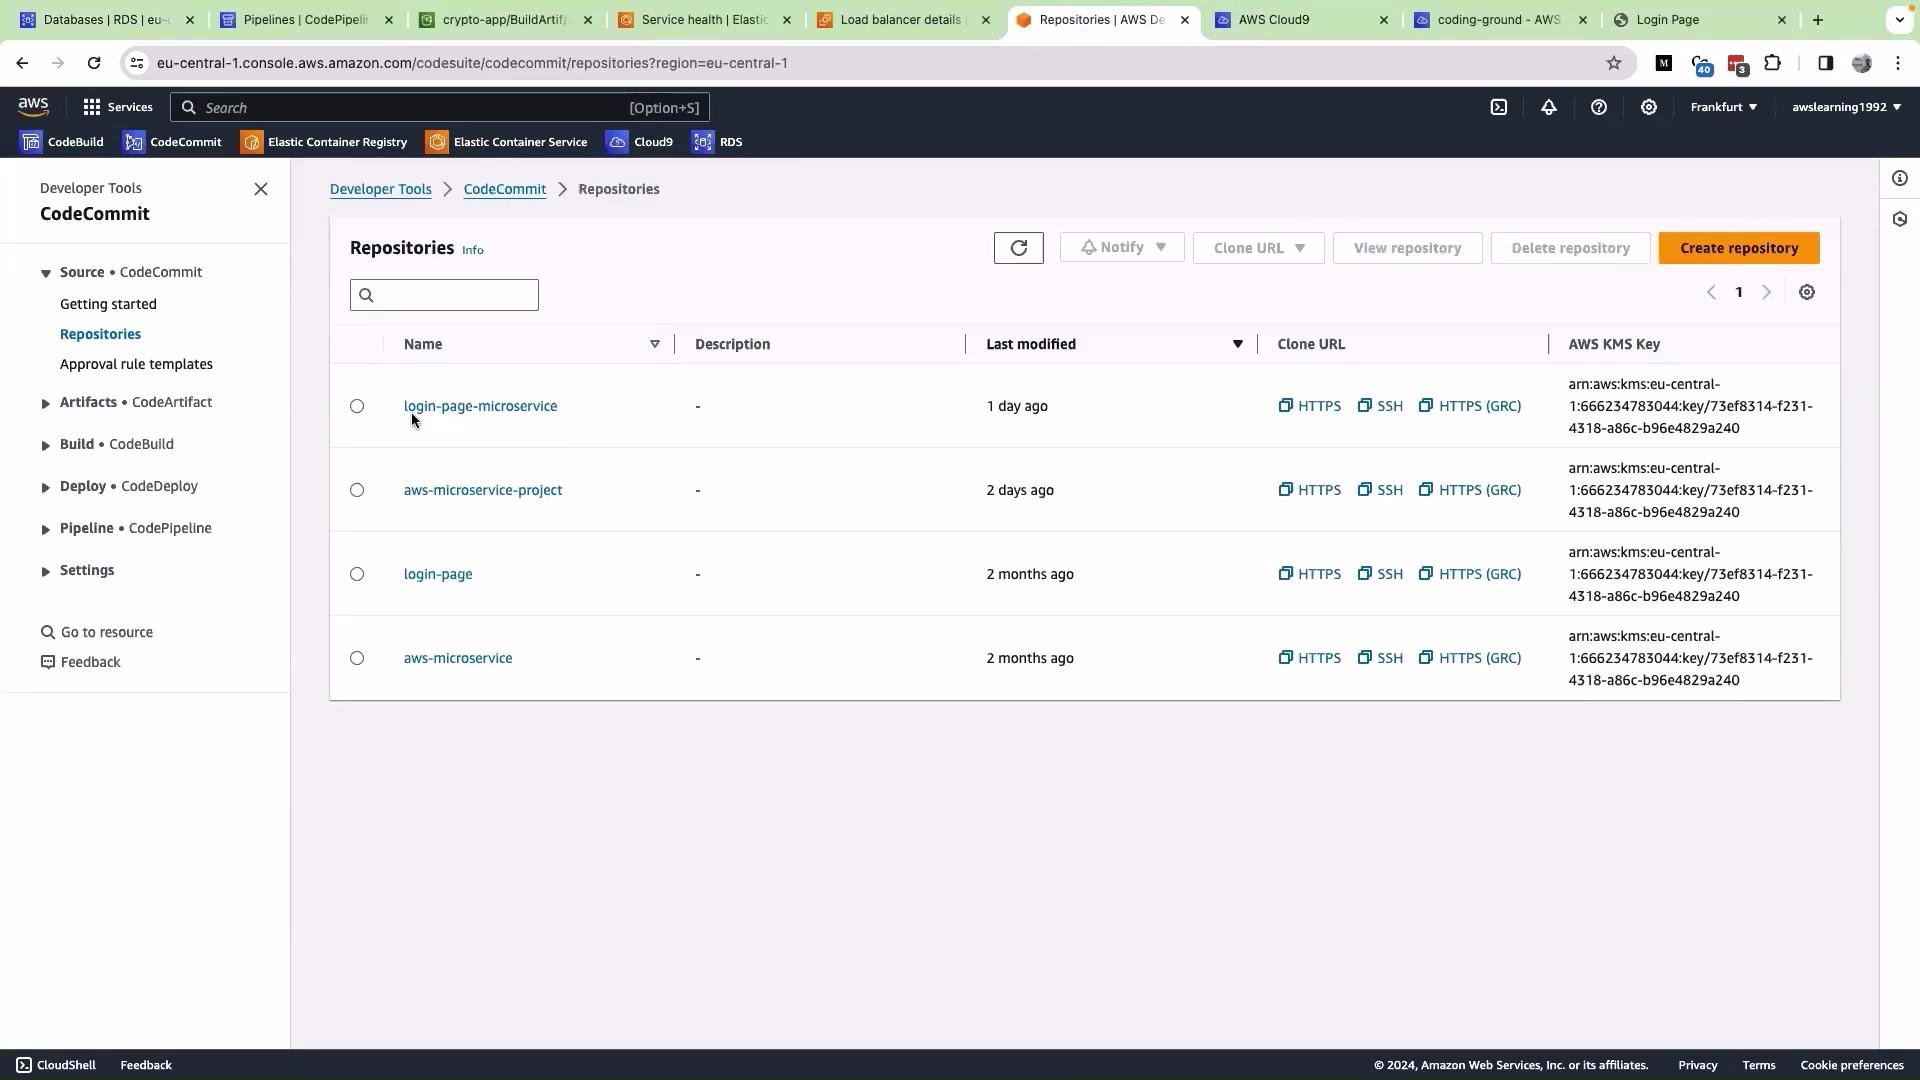Open the Services grid menu
The width and height of the screenshot is (1920, 1080).
117,107
